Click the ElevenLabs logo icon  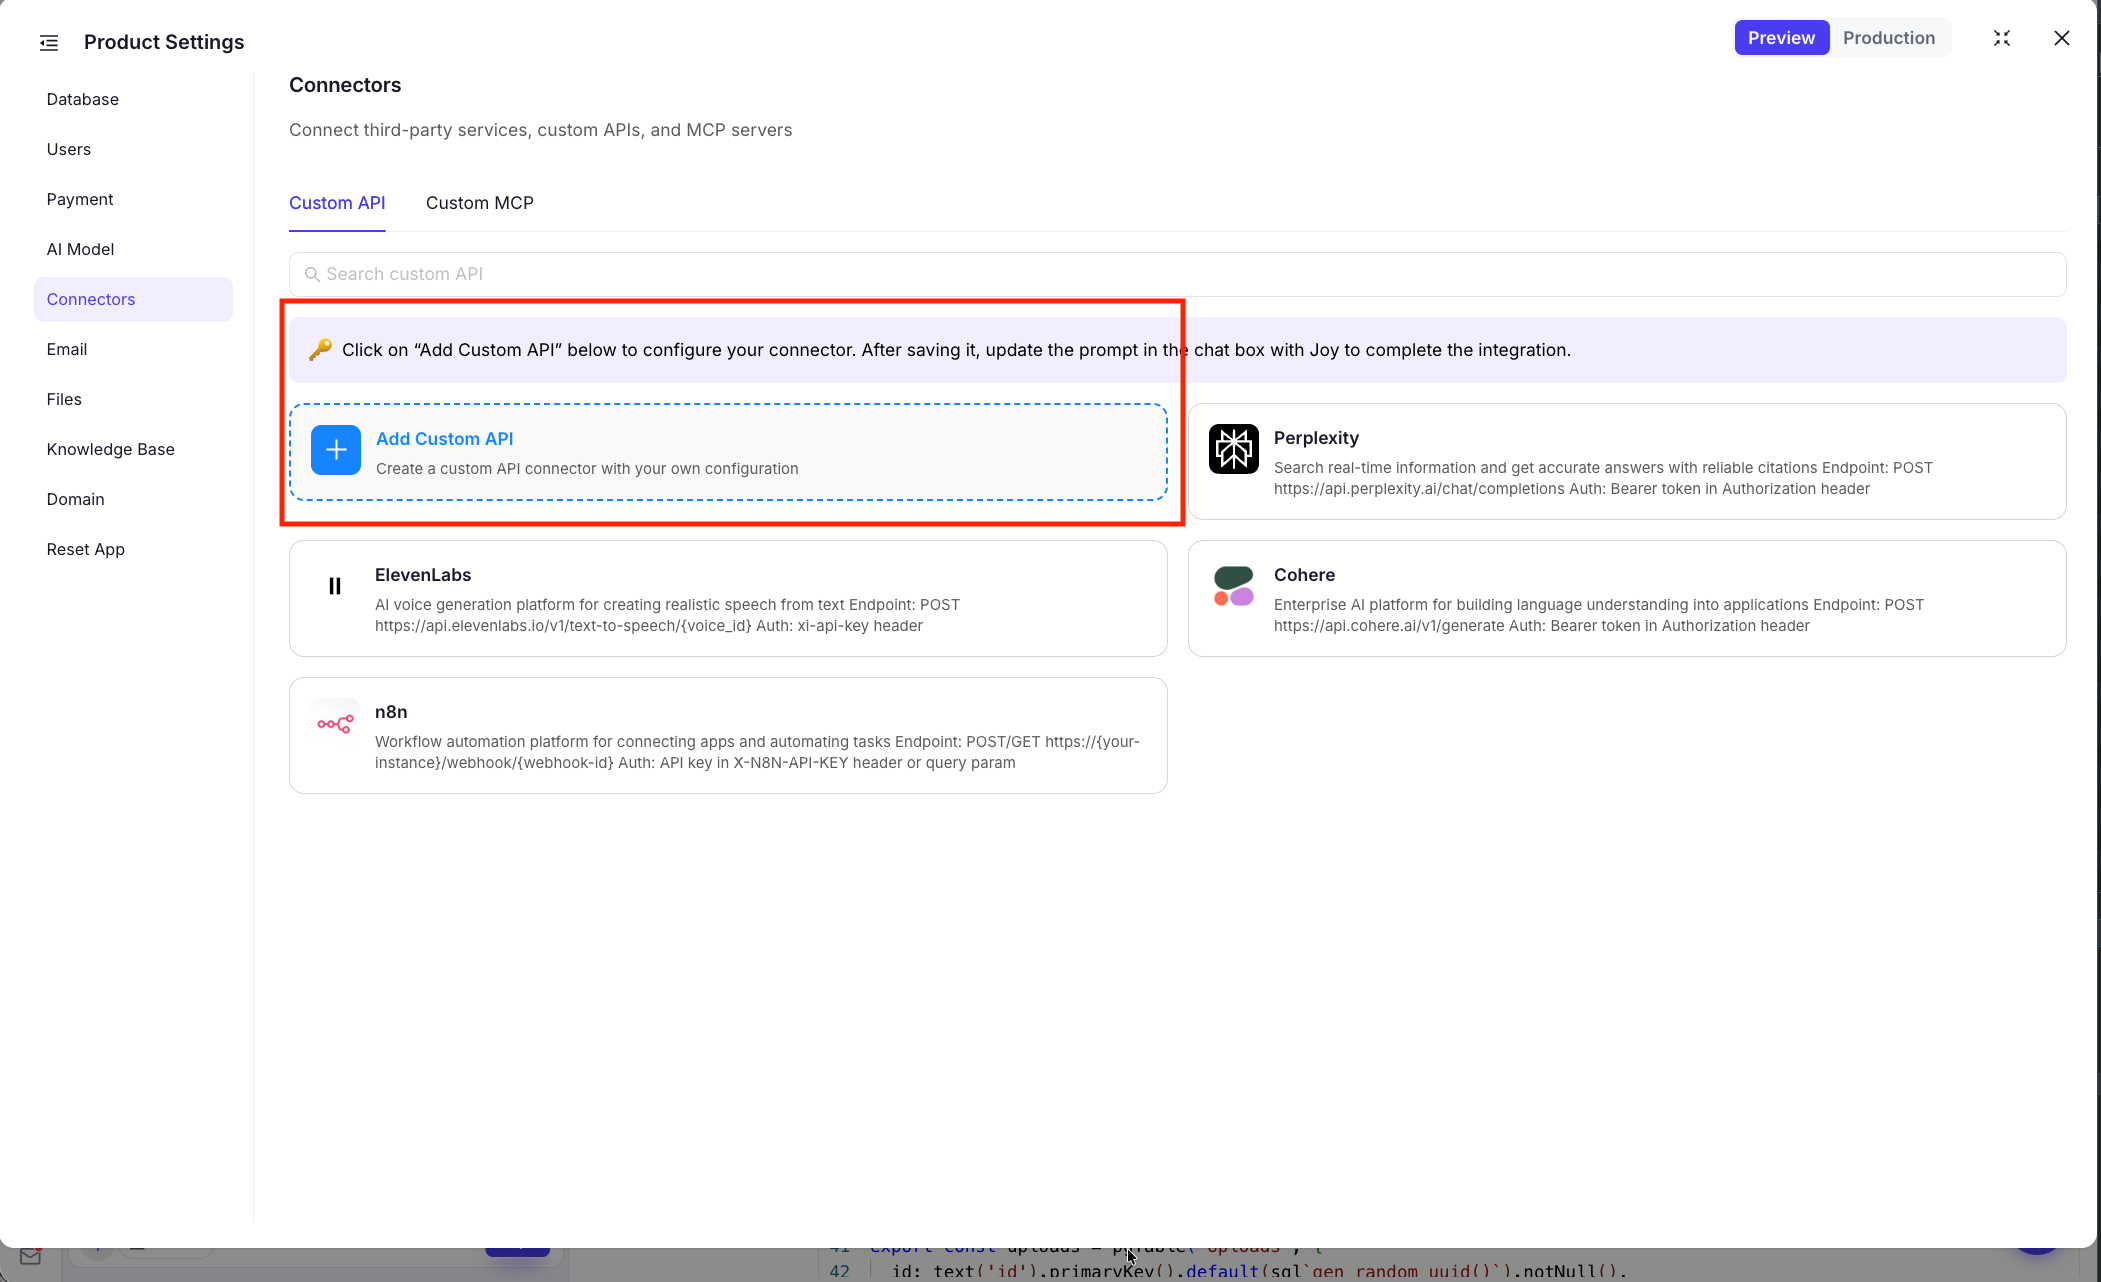click(335, 586)
